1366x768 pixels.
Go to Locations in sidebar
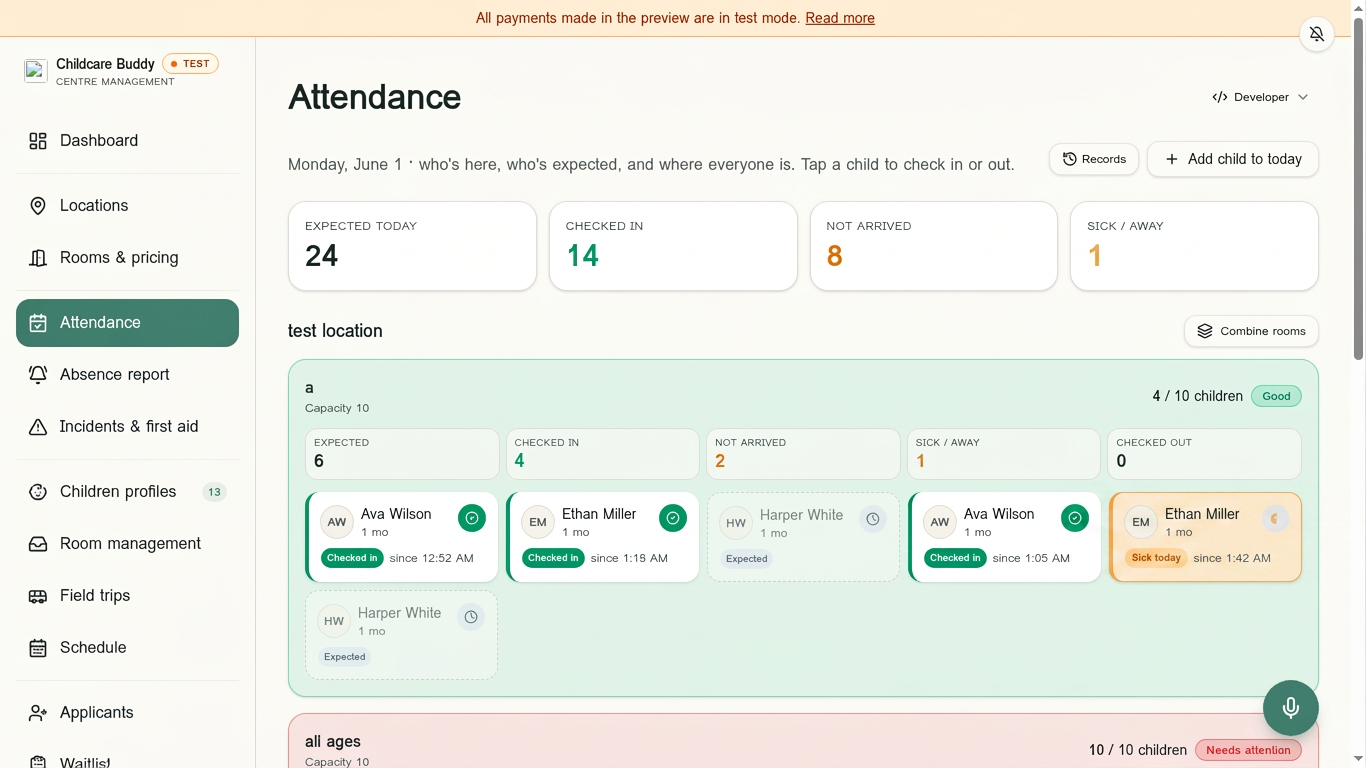[x=127, y=206]
